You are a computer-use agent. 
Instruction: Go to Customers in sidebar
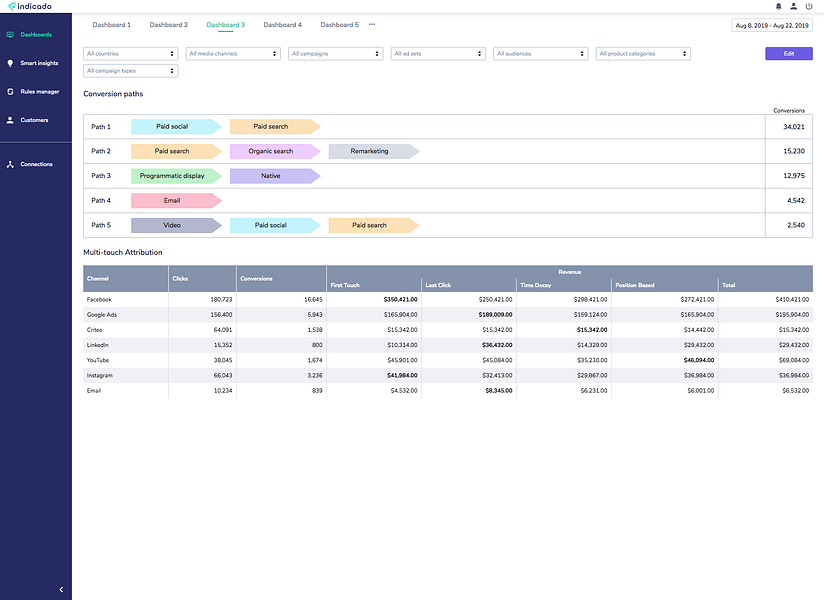[x=36, y=120]
